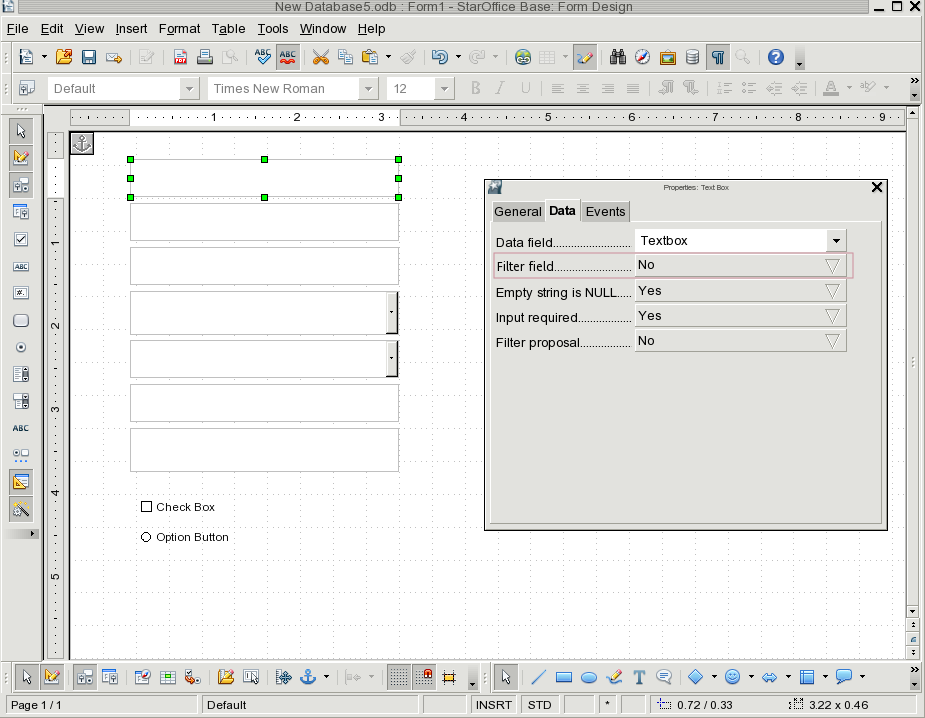Viewport: 925px width, 718px height.
Task: Select the Ellipse drawing tool
Action: click(589, 678)
